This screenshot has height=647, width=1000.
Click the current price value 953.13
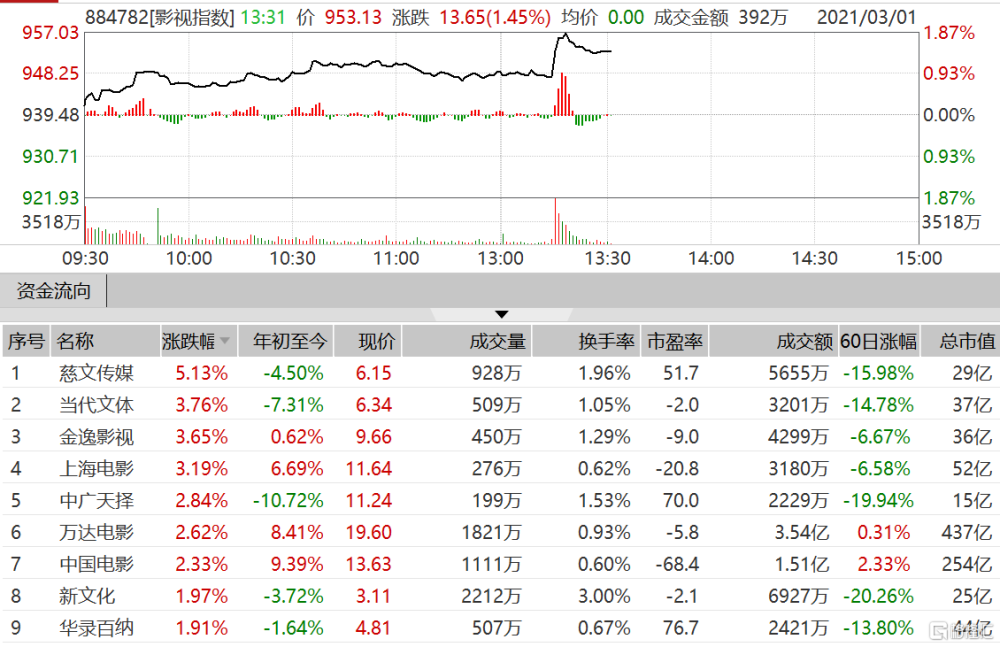click(353, 17)
